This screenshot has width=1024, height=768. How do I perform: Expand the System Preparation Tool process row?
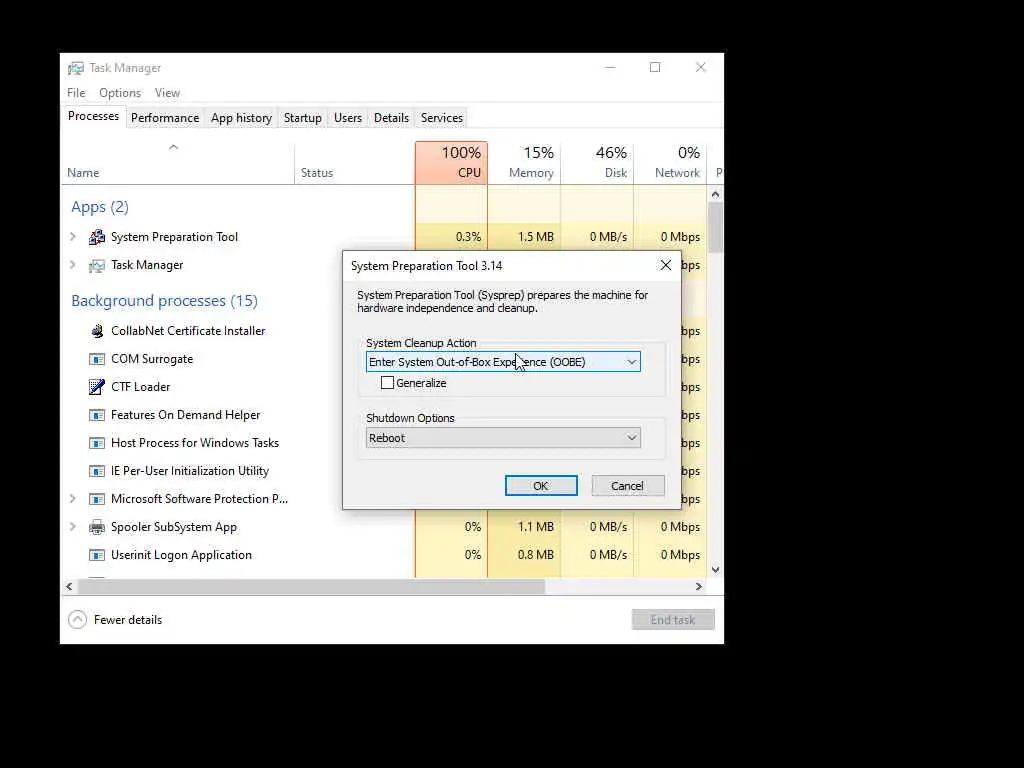pos(72,237)
